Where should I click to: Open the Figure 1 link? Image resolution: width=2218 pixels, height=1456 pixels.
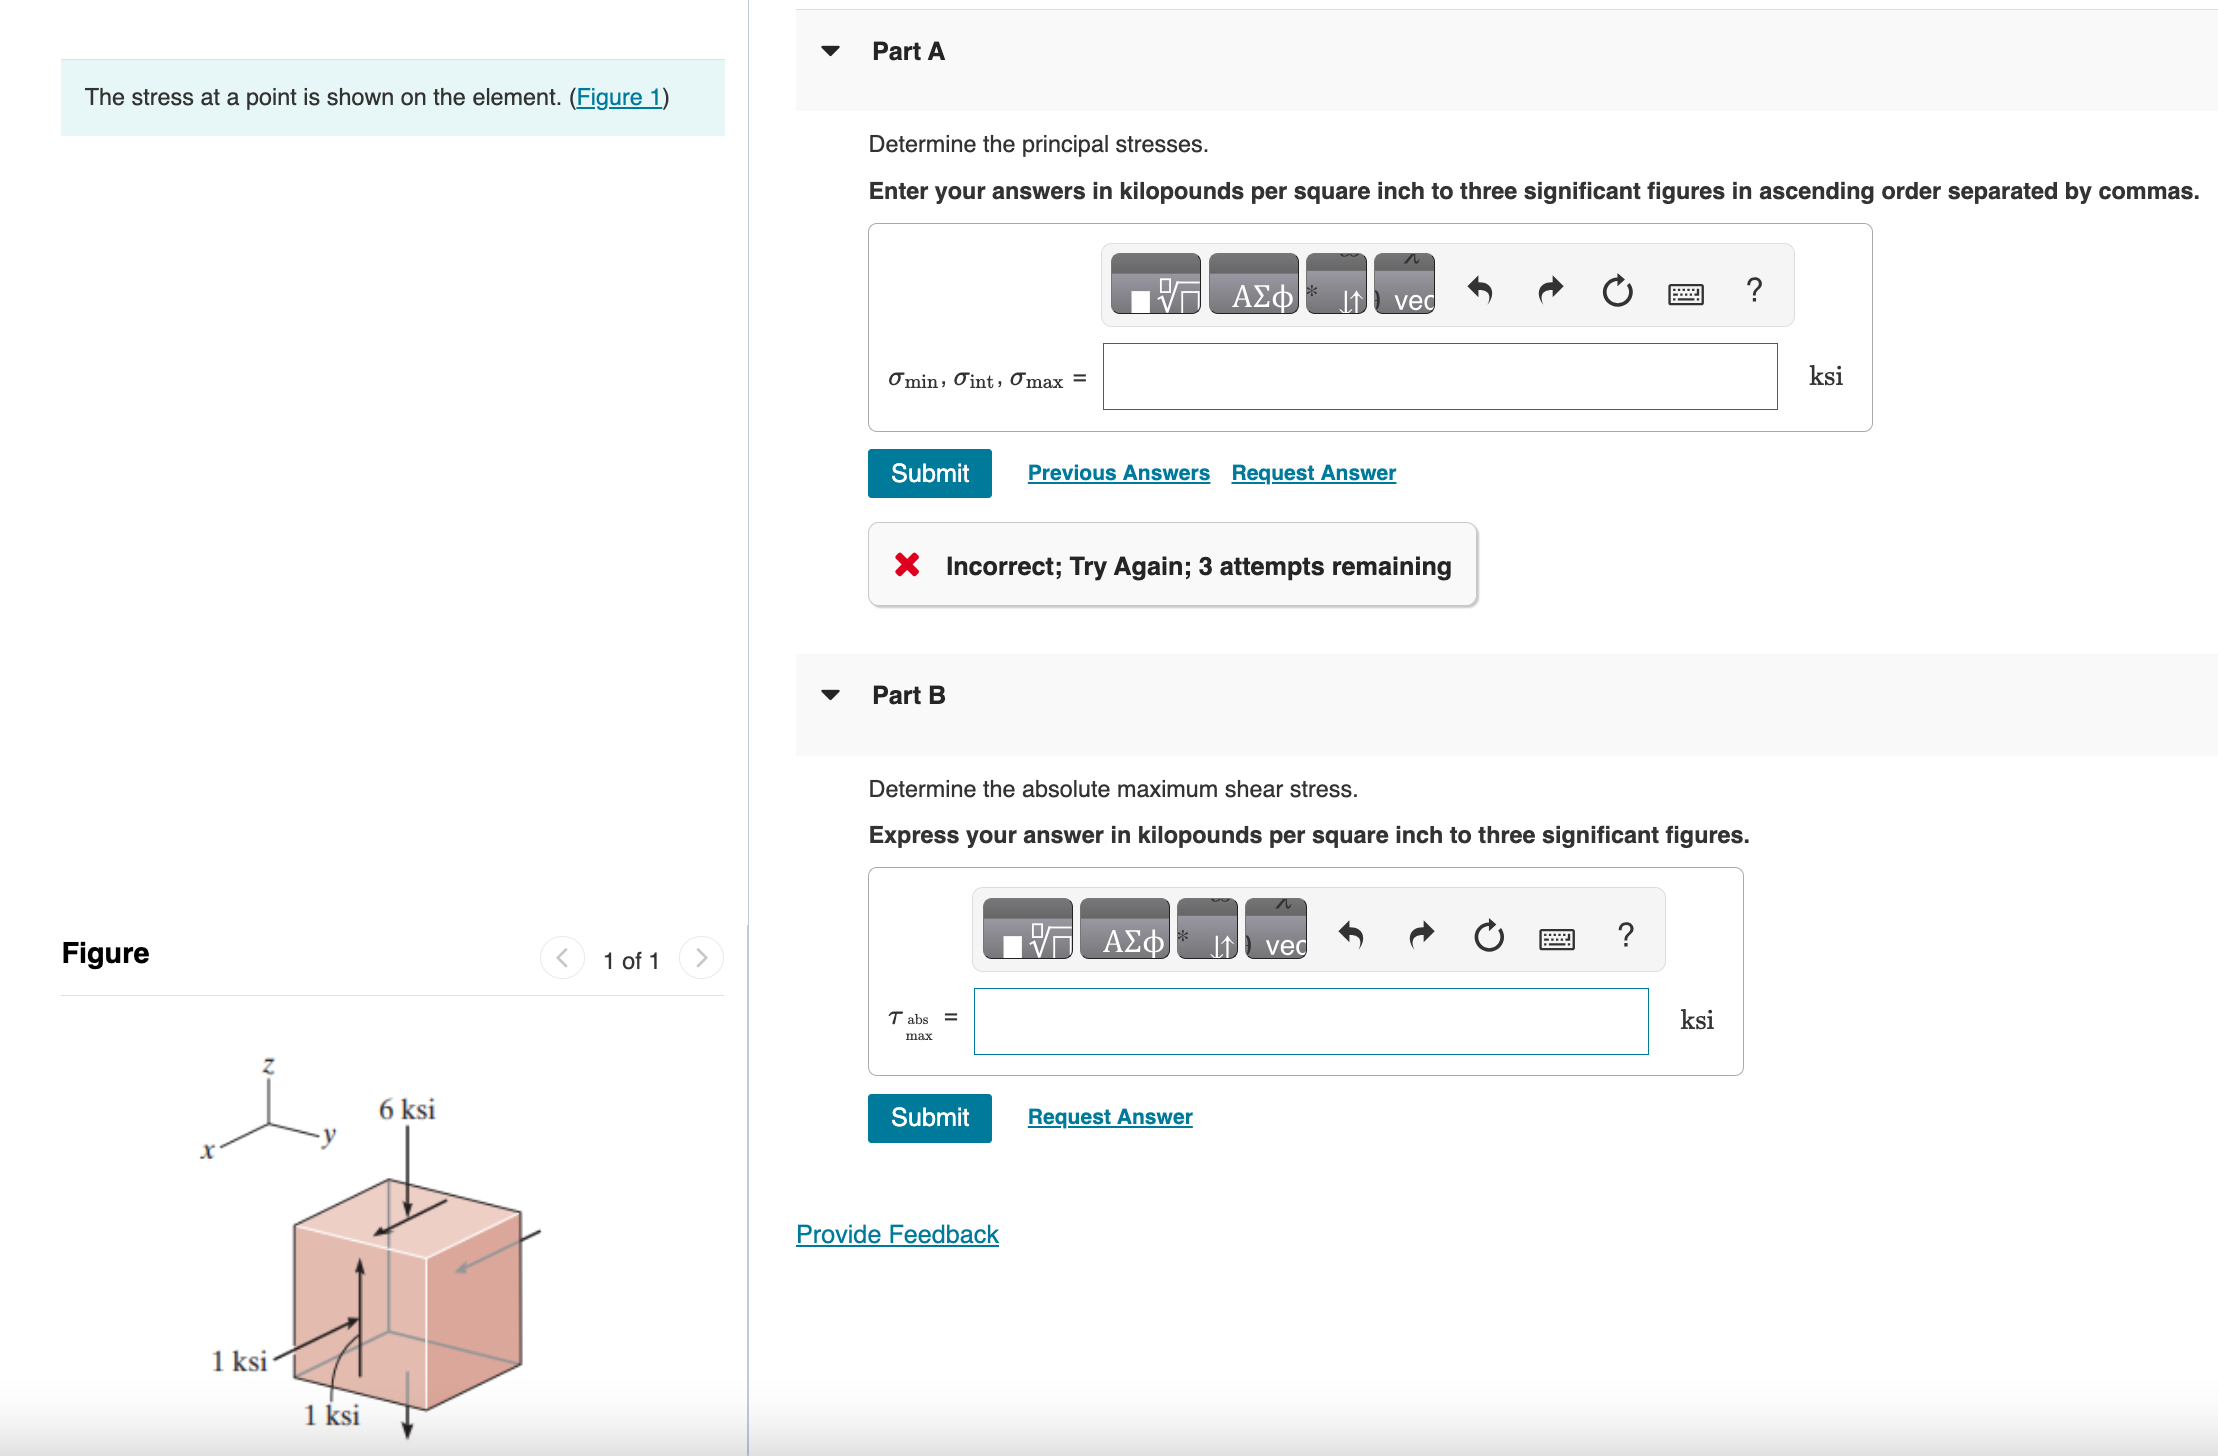pos(619,97)
